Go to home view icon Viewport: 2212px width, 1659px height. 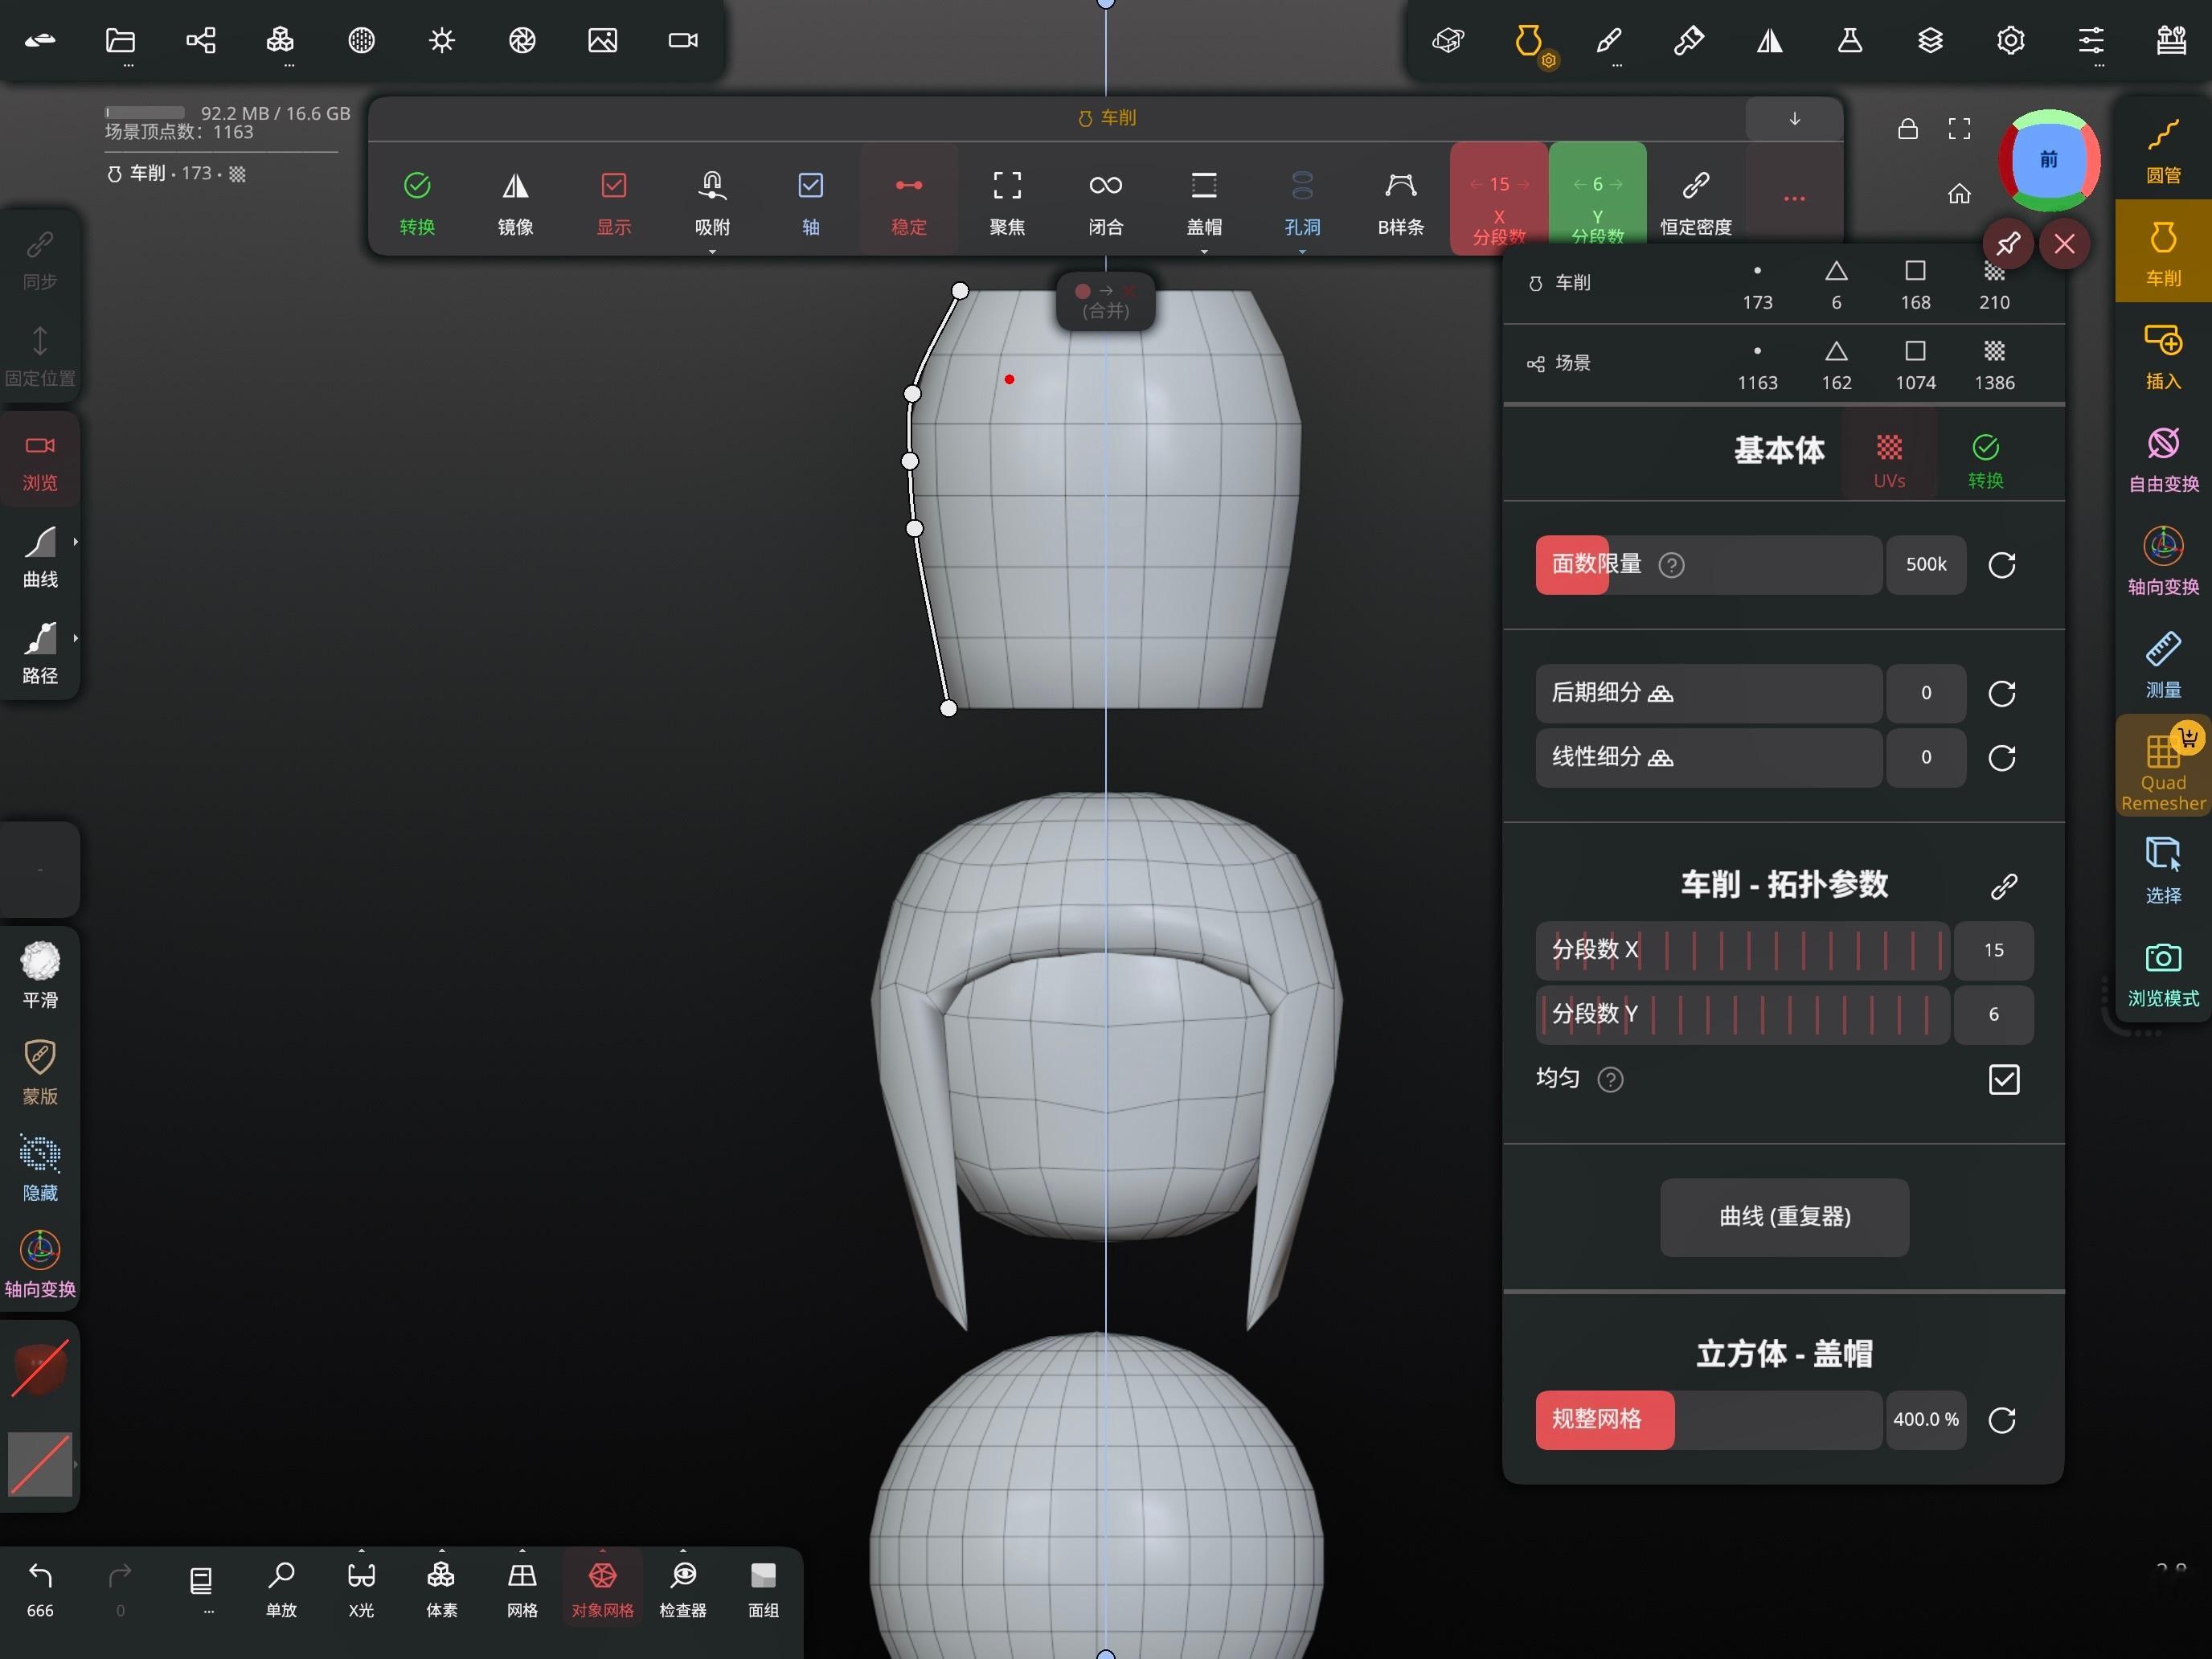pyautogui.click(x=1959, y=193)
